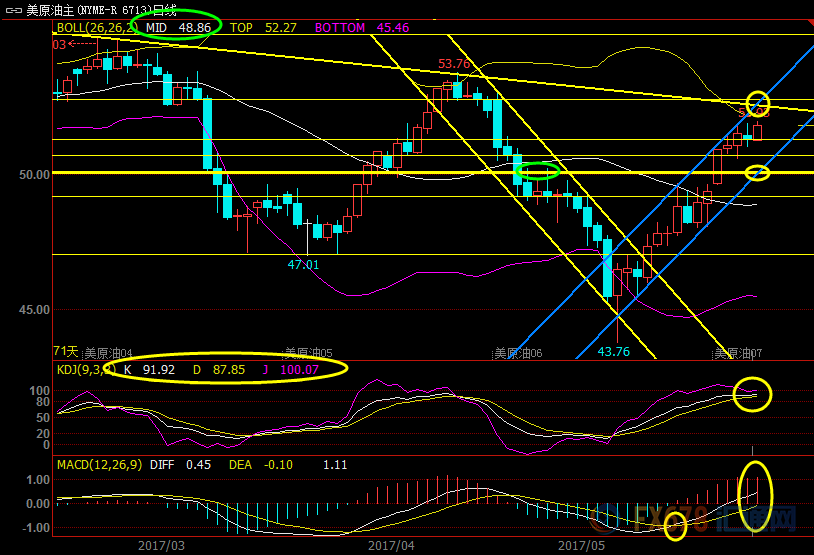Viewport: 814px width, 555px height.
Task: Open the KDJ(9,3,3) indicator label
Action: point(86,370)
